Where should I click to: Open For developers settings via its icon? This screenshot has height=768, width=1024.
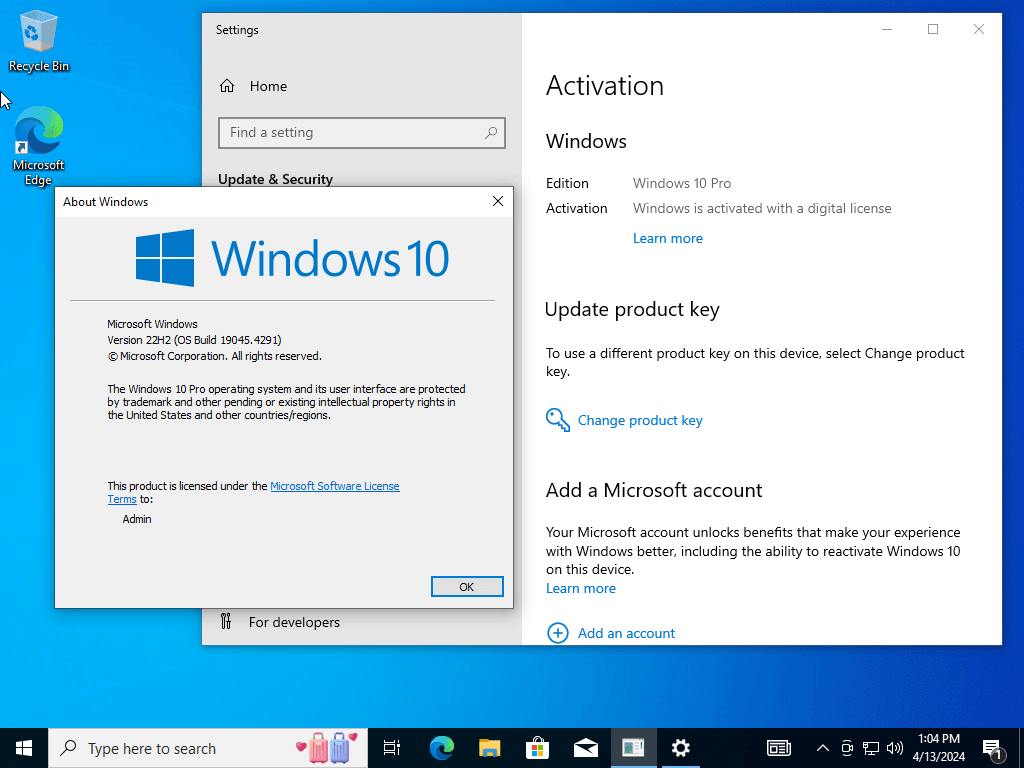[228, 622]
